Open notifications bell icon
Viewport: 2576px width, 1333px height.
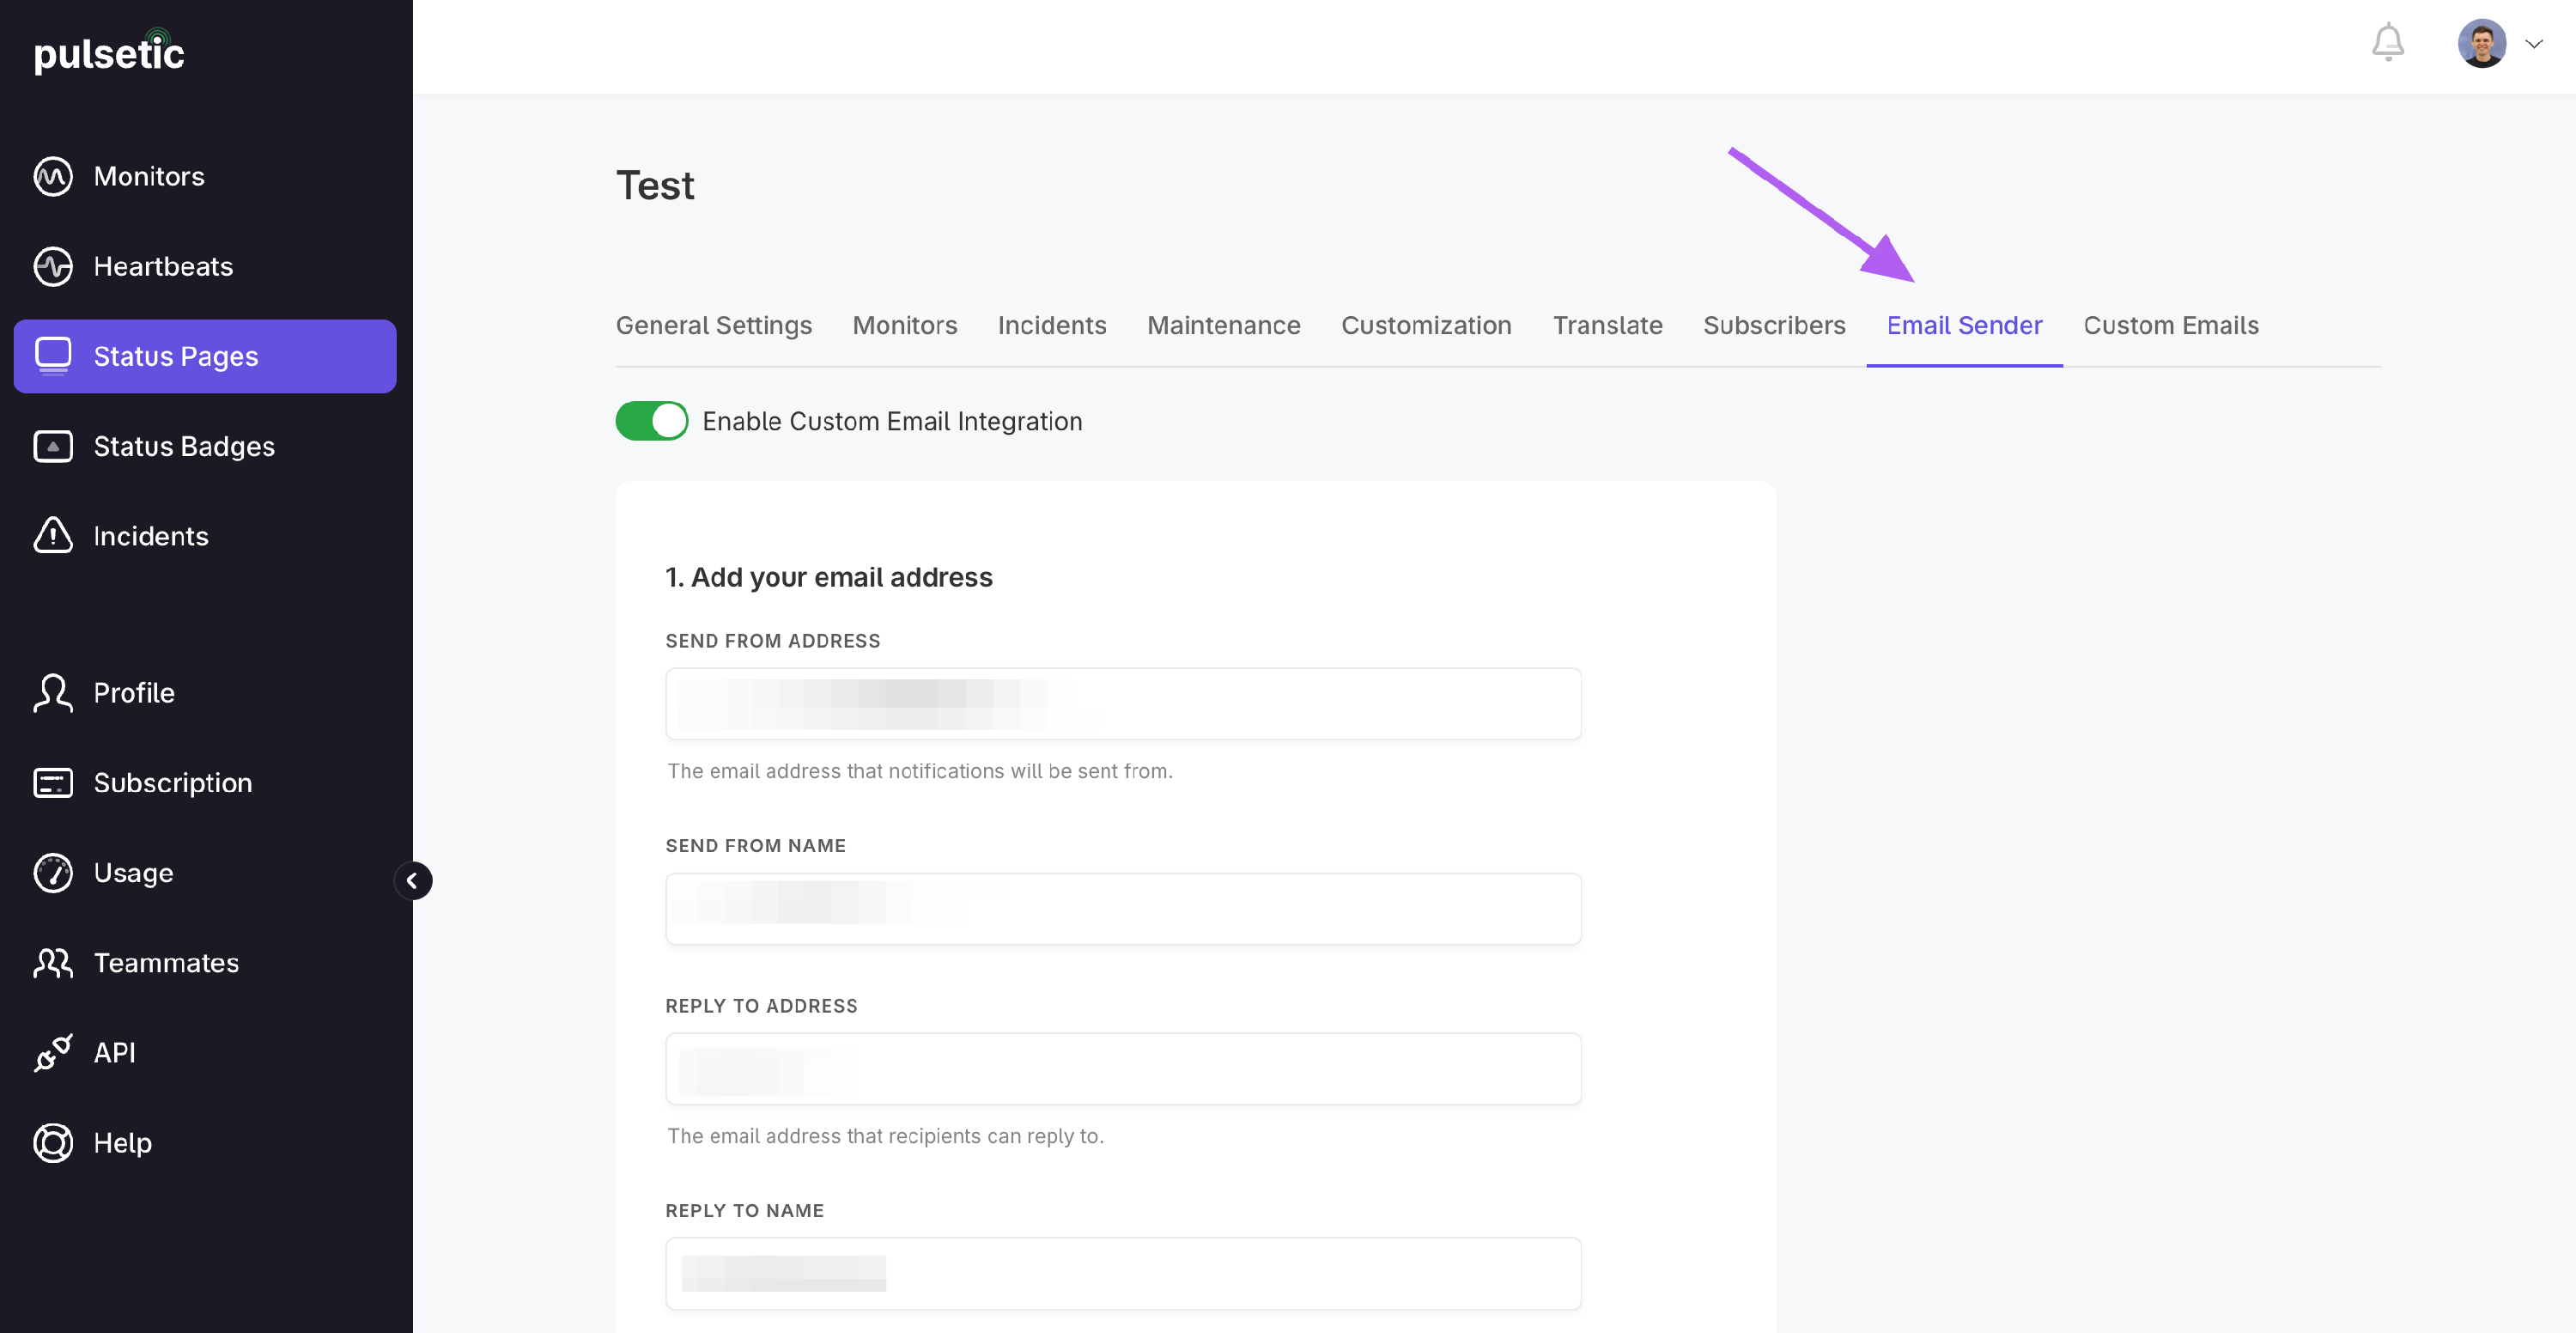click(2387, 42)
